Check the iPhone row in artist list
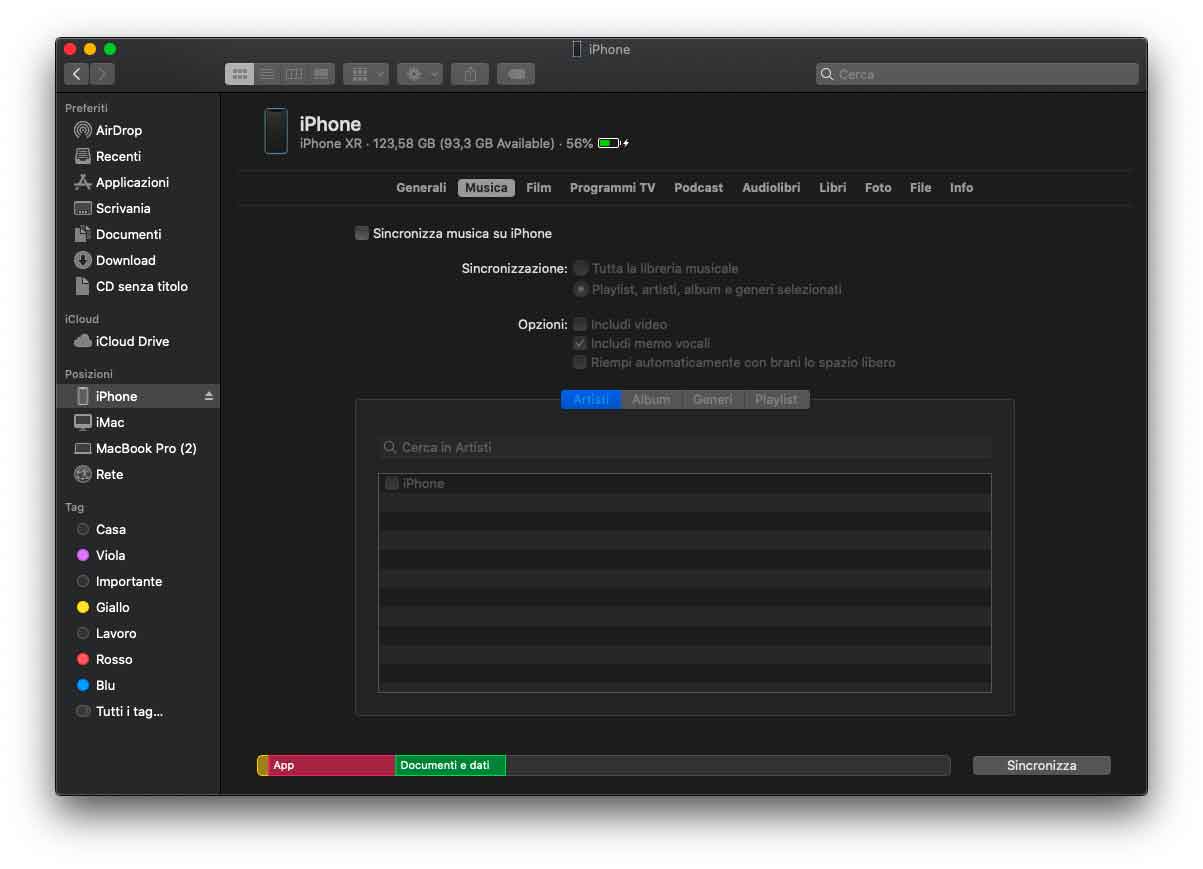 pos(392,483)
